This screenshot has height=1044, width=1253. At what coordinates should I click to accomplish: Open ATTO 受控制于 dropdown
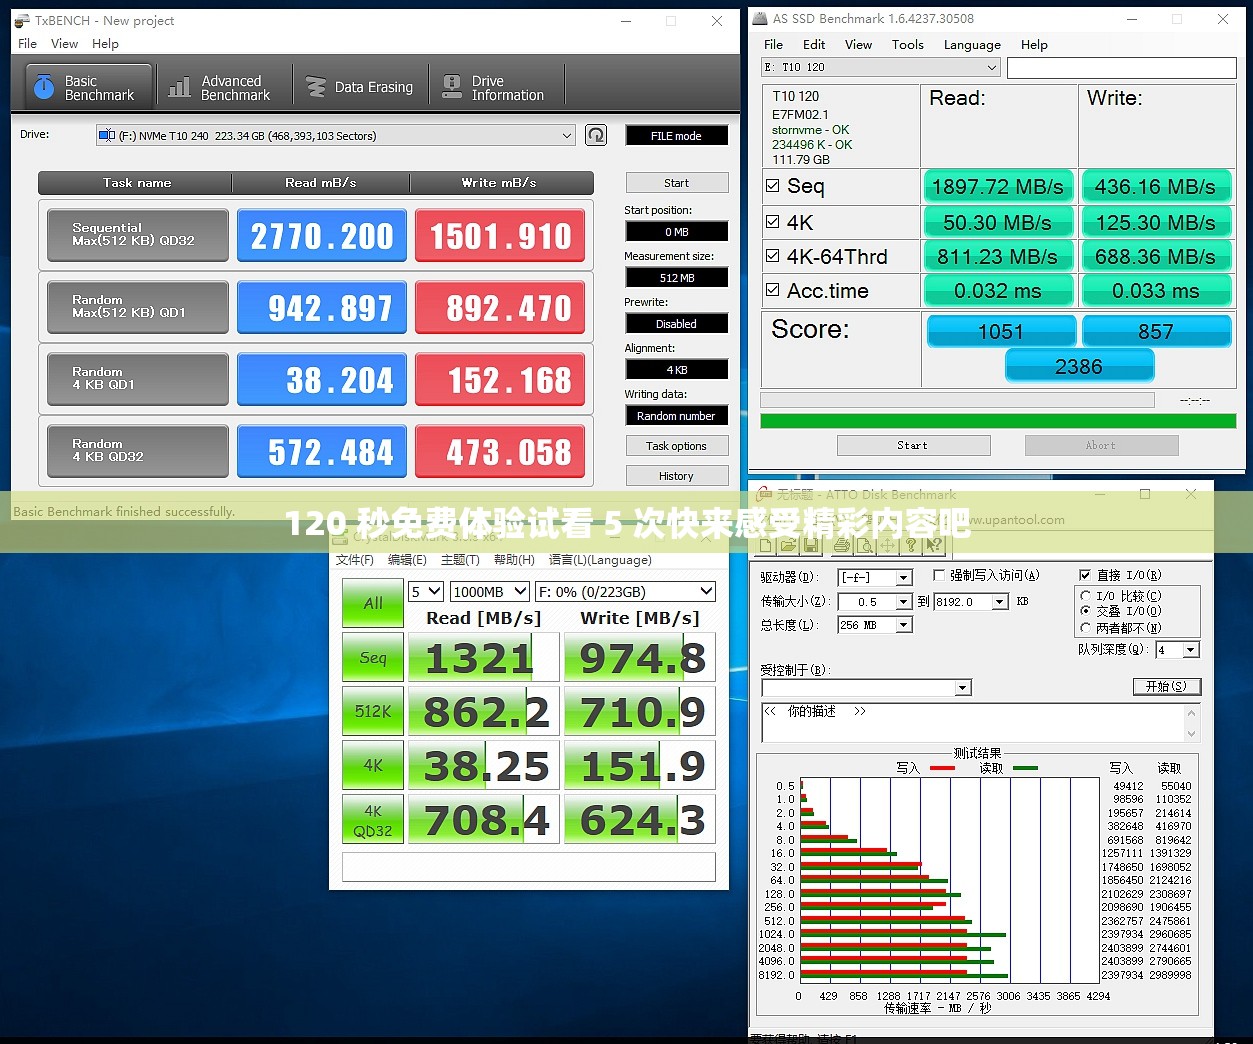pos(866,688)
